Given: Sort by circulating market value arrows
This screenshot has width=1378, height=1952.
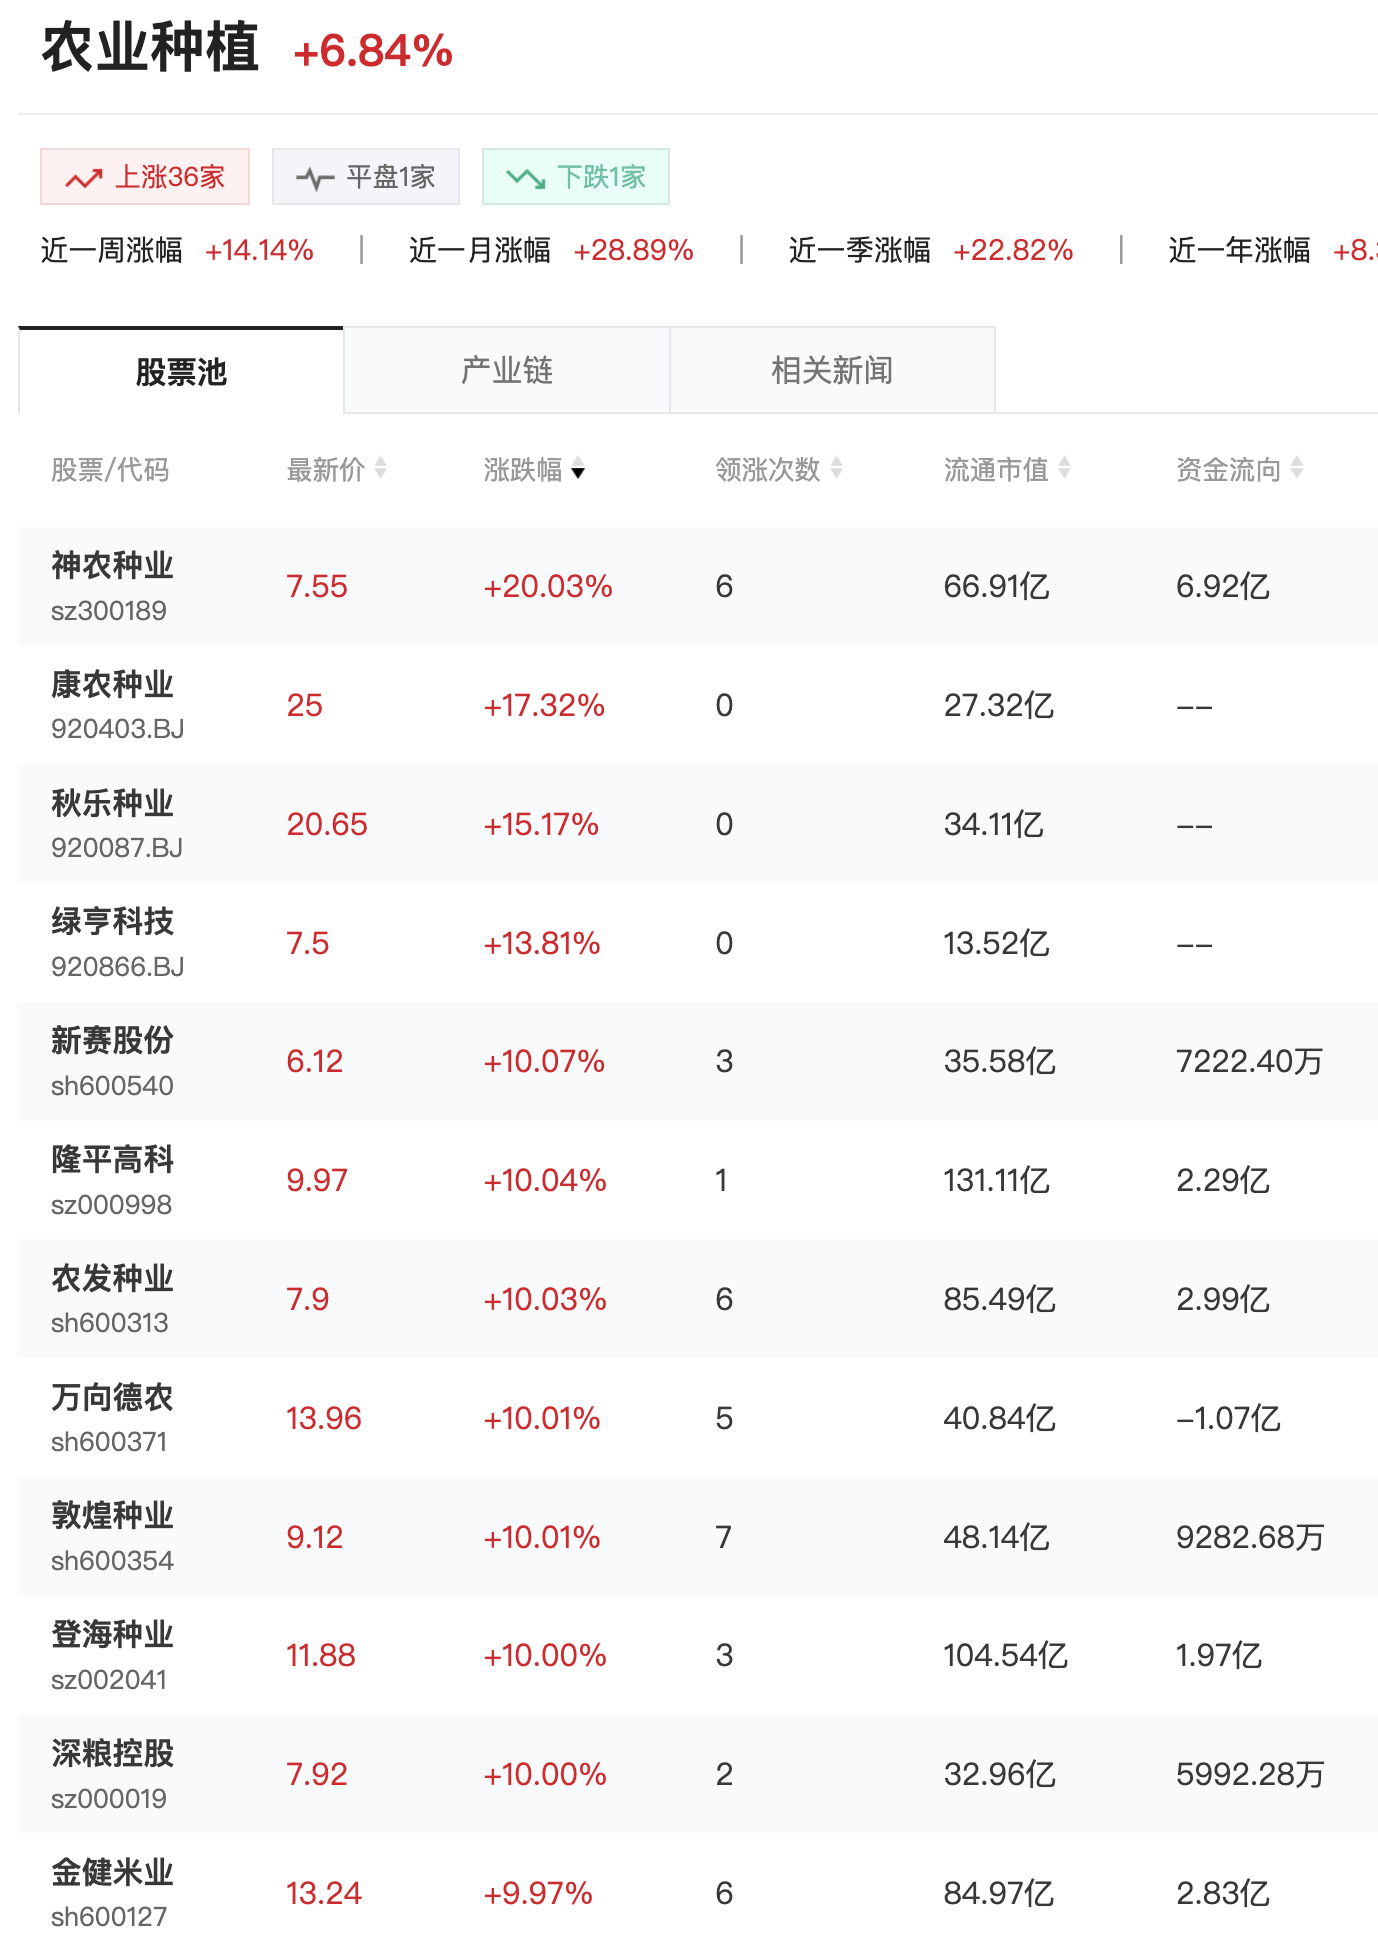Looking at the screenshot, I should pyautogui.click(x=1064, y=468).
